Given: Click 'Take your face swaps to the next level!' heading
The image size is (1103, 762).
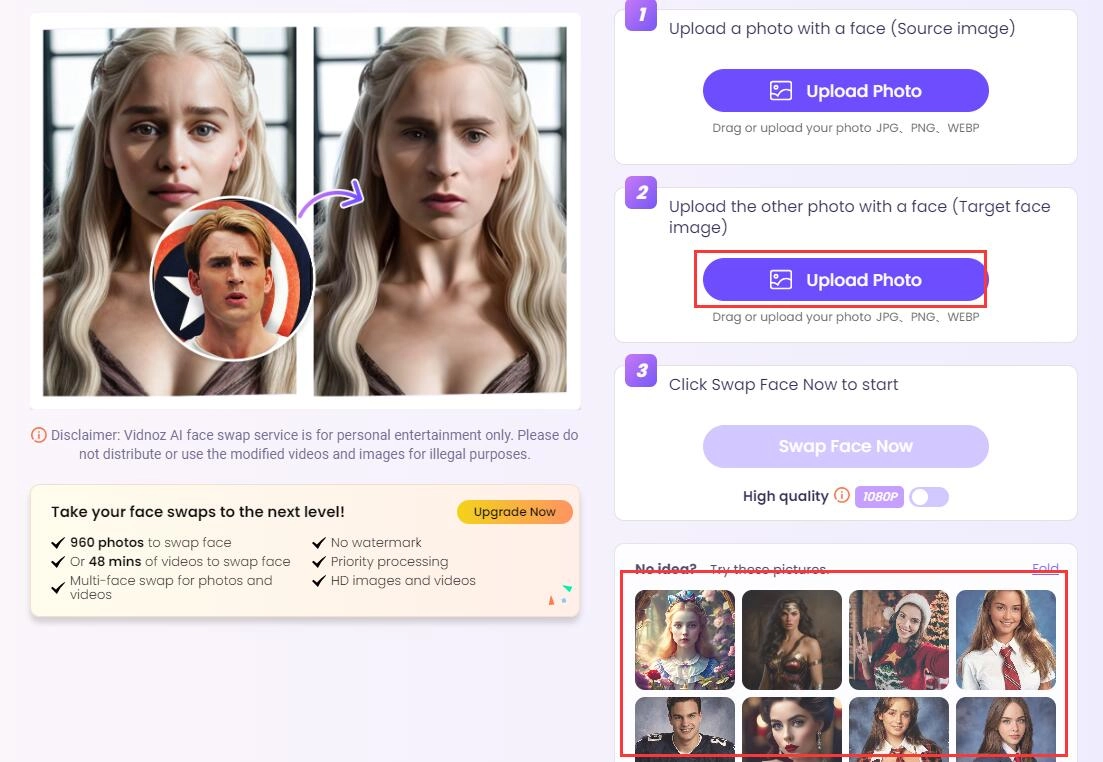Looking at the screenshot, I should point(198,512).
